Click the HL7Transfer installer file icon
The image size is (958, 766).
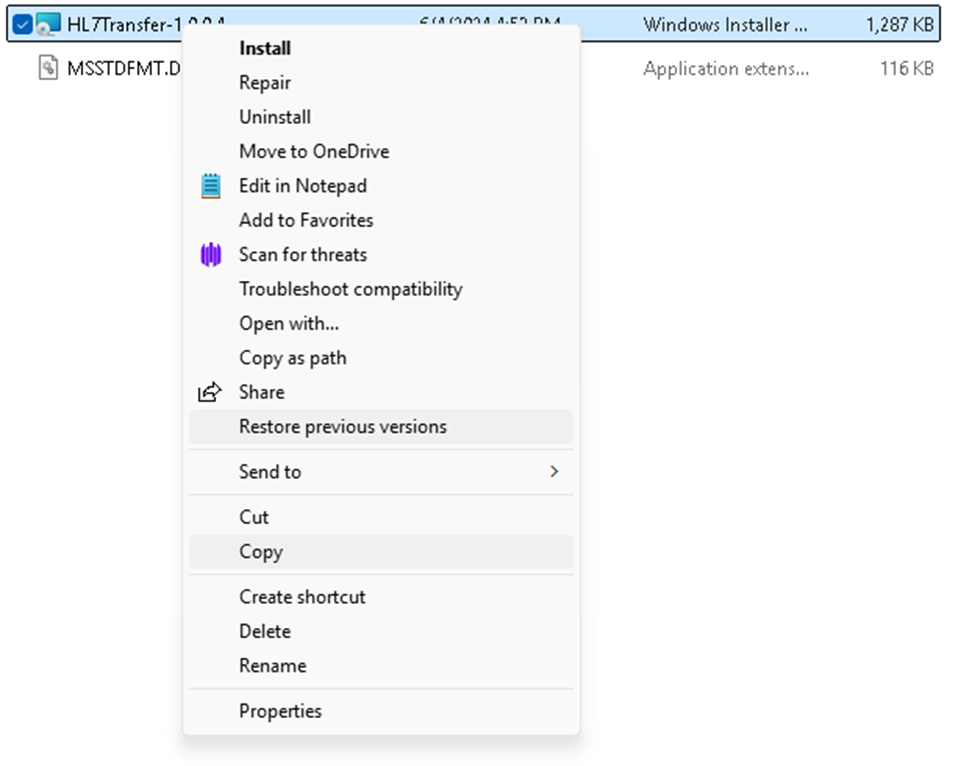pyautogui.click(x=48, y=25)
